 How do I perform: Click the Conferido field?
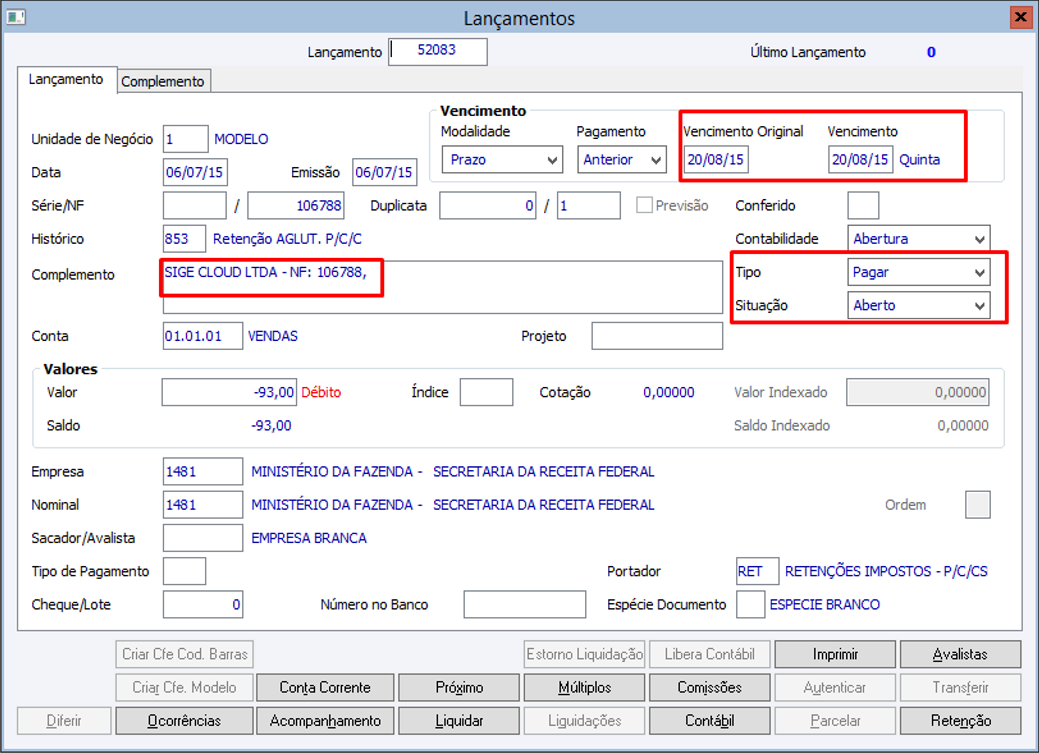pyautogui.click(x=863, y=205)
